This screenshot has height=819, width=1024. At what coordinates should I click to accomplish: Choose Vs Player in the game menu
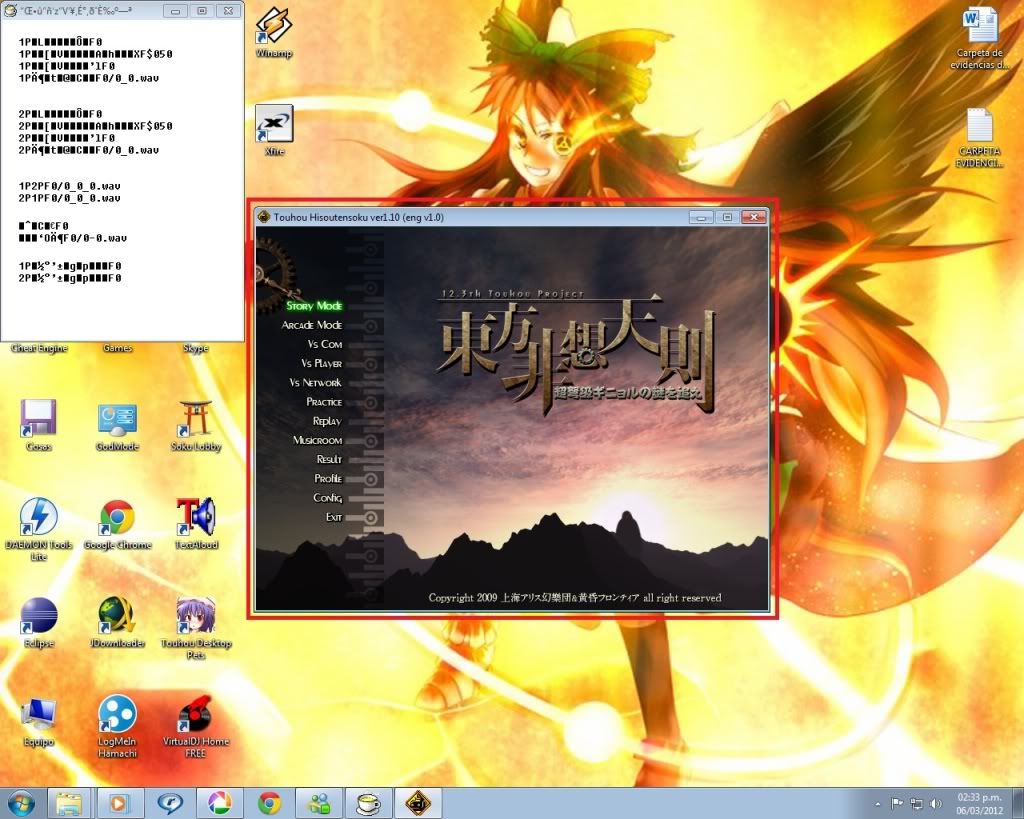pos(321,363)
